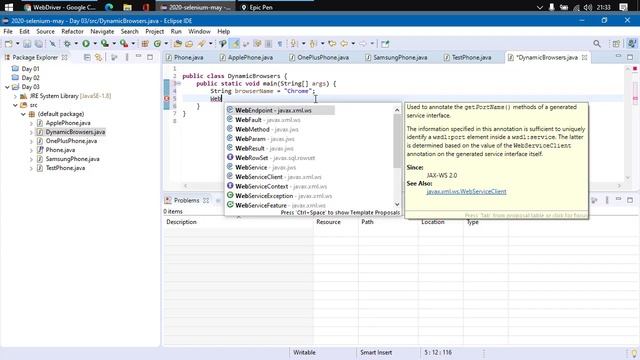This screenshot has height=360, width=640.
Task: Collapse the default package node
Action: (23, 114)
